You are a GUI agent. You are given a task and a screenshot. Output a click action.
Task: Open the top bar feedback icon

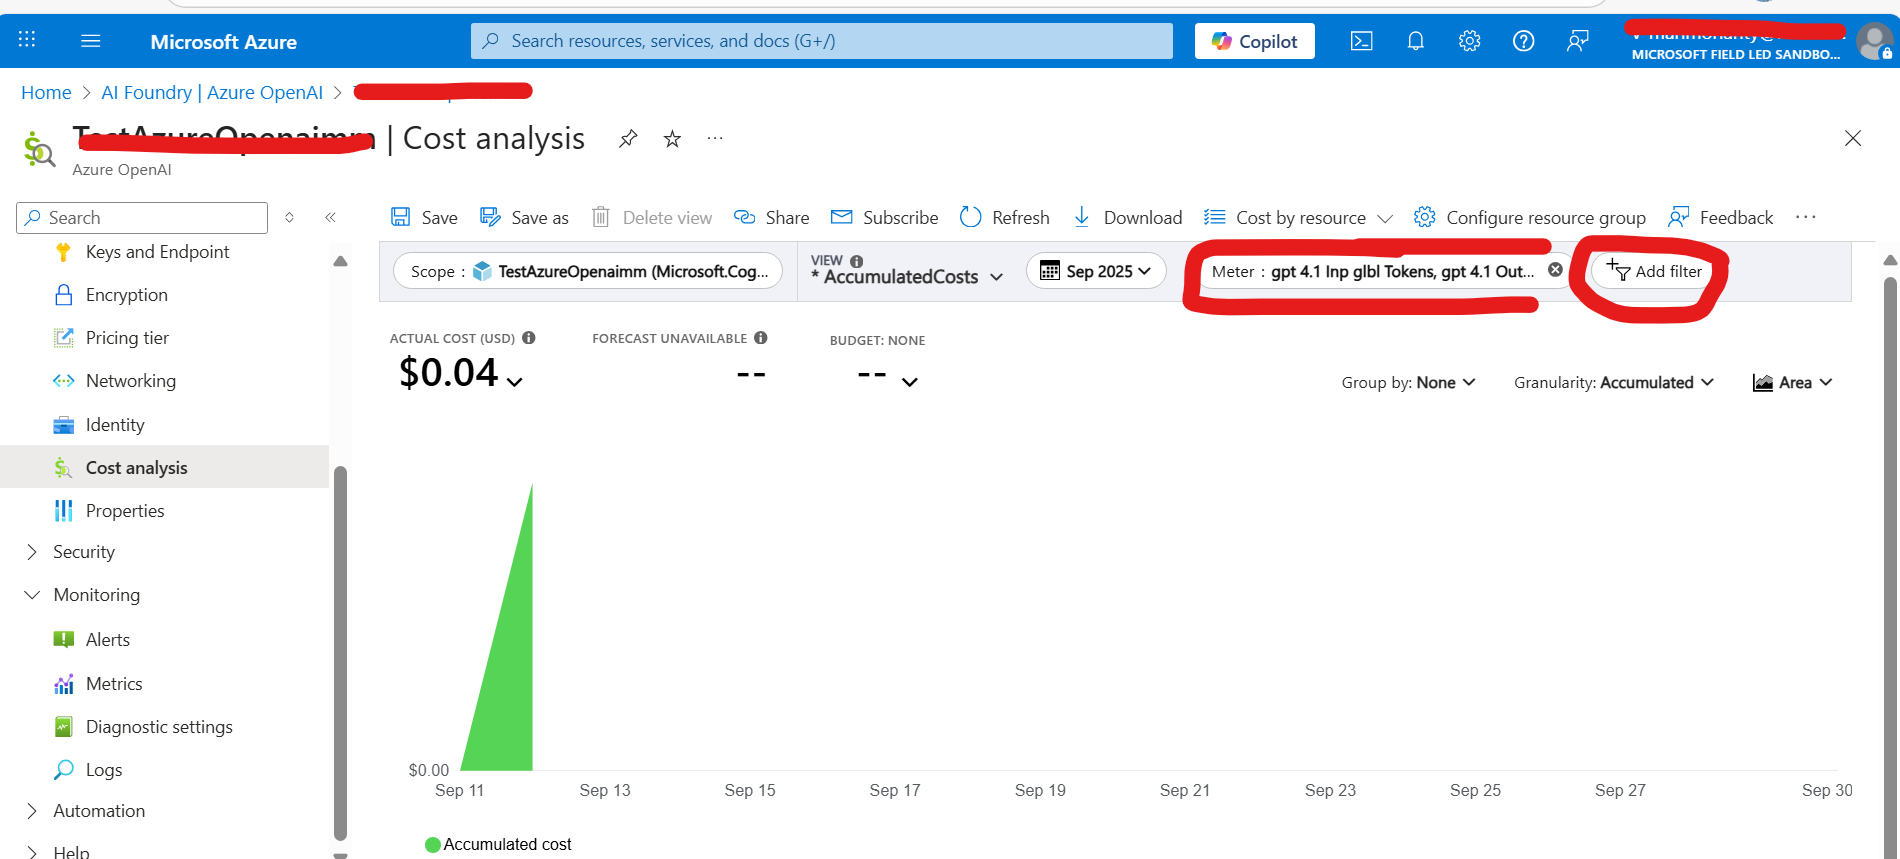pos(1577,41)
